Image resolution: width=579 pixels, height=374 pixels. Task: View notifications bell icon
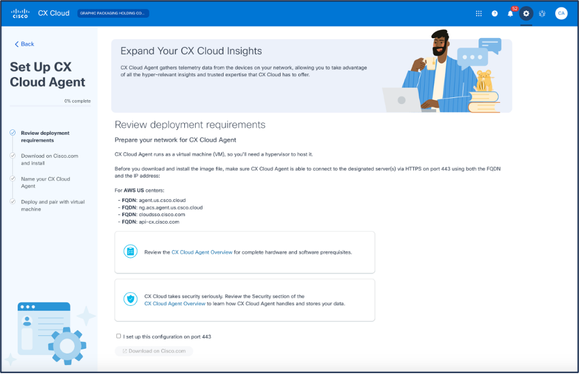pyautogui.click(x=510, y=14)
